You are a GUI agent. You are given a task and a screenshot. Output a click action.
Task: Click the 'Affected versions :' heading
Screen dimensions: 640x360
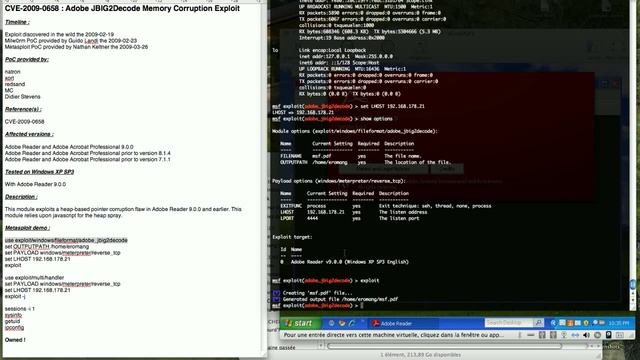coord(29,134)
